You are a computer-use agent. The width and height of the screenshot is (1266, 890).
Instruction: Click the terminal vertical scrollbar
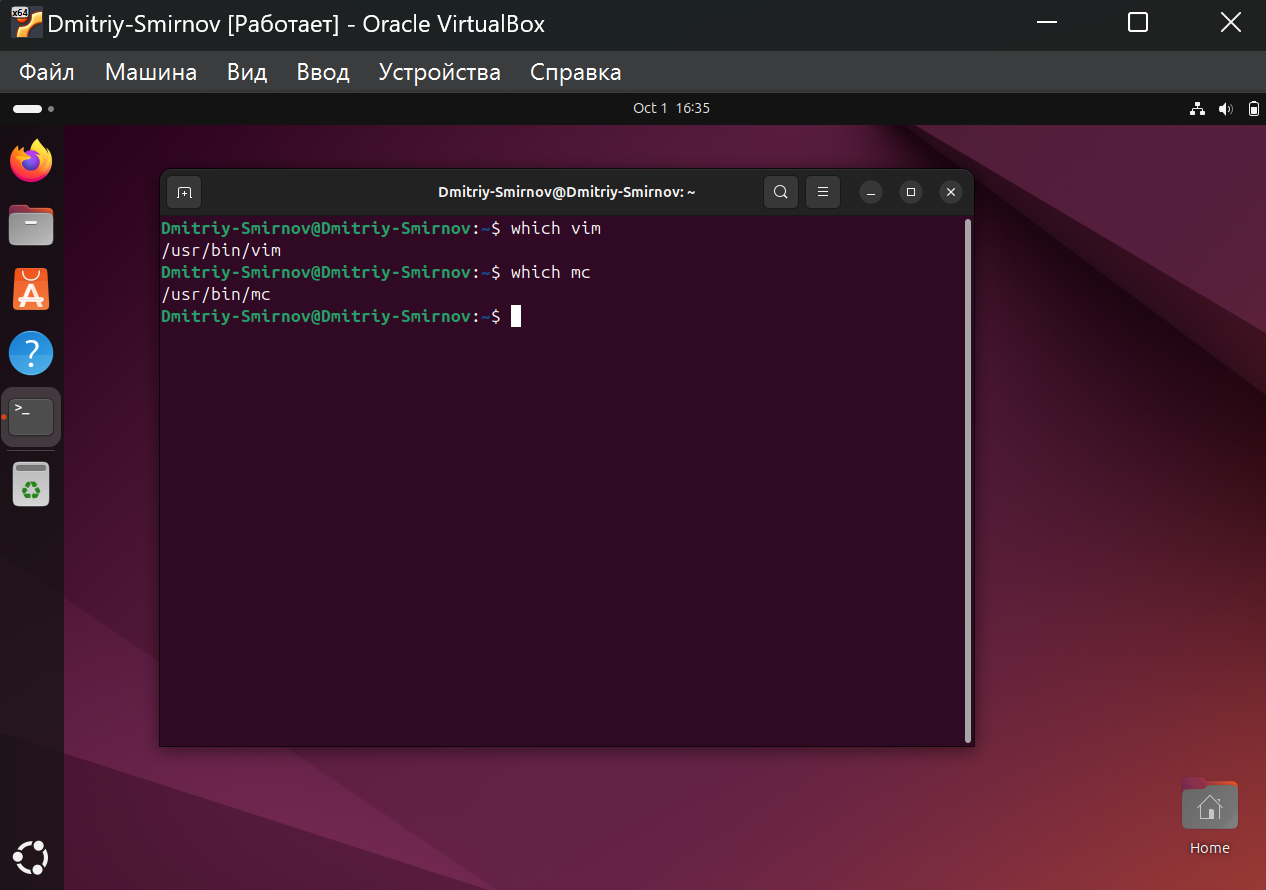(968, 481)
